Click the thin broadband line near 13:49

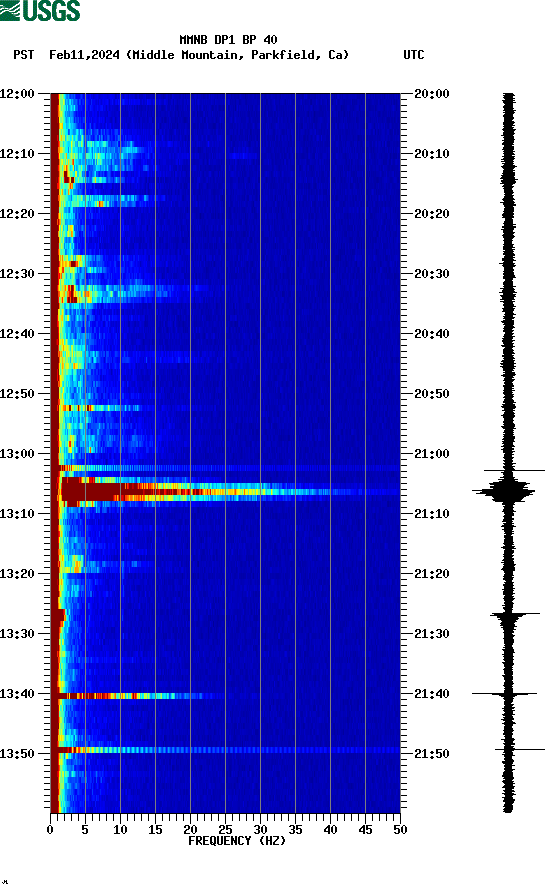tap(228, 750)
